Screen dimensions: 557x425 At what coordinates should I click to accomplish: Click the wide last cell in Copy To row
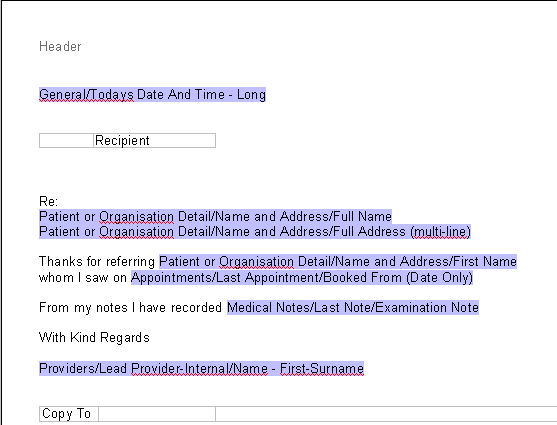tap(386, 414)
